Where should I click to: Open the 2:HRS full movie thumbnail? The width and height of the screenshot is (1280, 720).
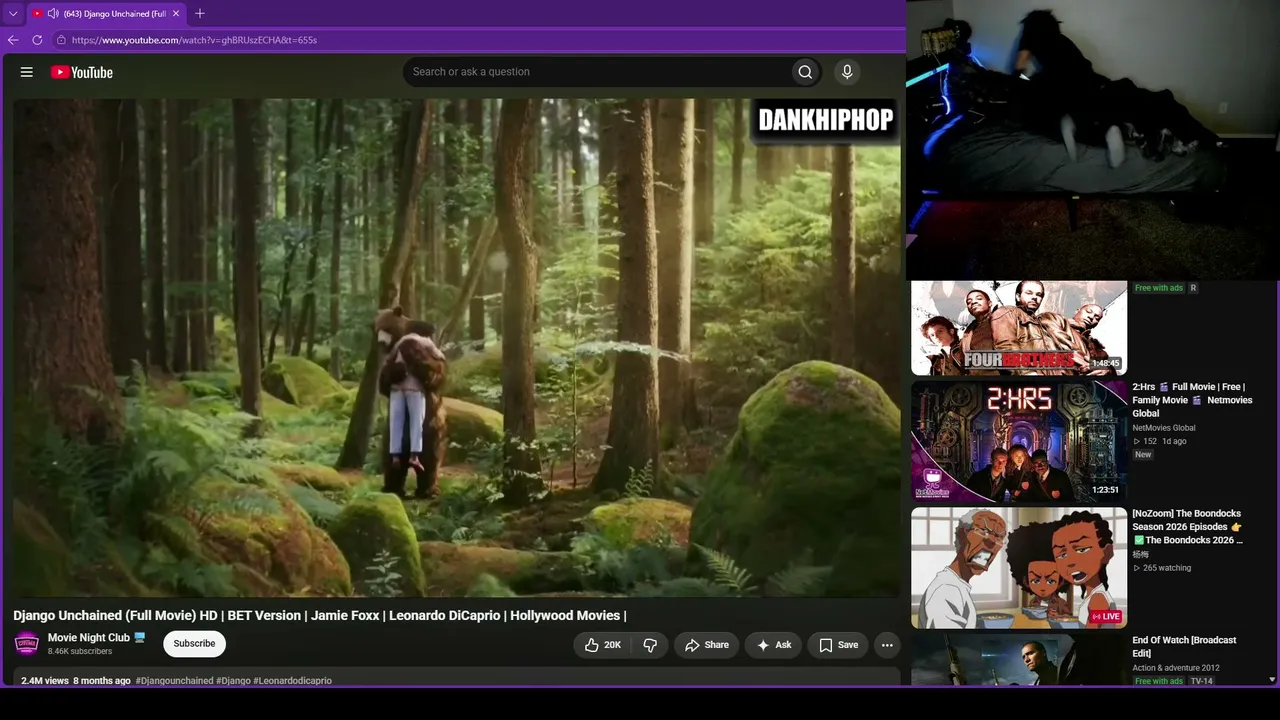pos(1019,441)
